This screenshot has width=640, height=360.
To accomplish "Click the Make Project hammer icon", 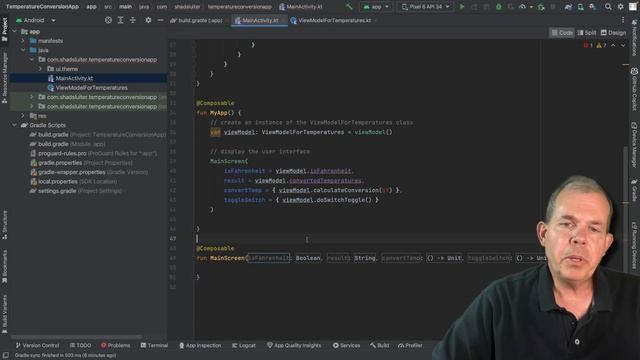I will [x=349, y=7].
